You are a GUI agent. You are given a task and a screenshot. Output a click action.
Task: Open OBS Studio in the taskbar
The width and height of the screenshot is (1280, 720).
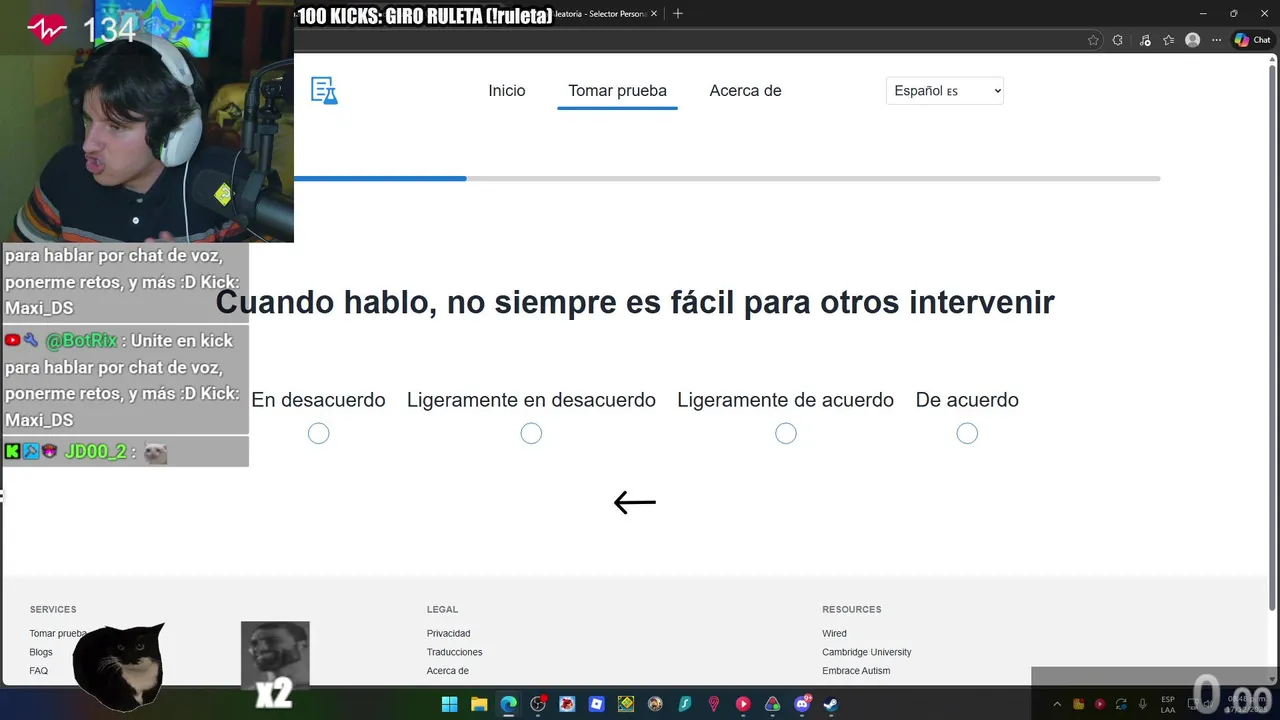[x=538, y=704]
